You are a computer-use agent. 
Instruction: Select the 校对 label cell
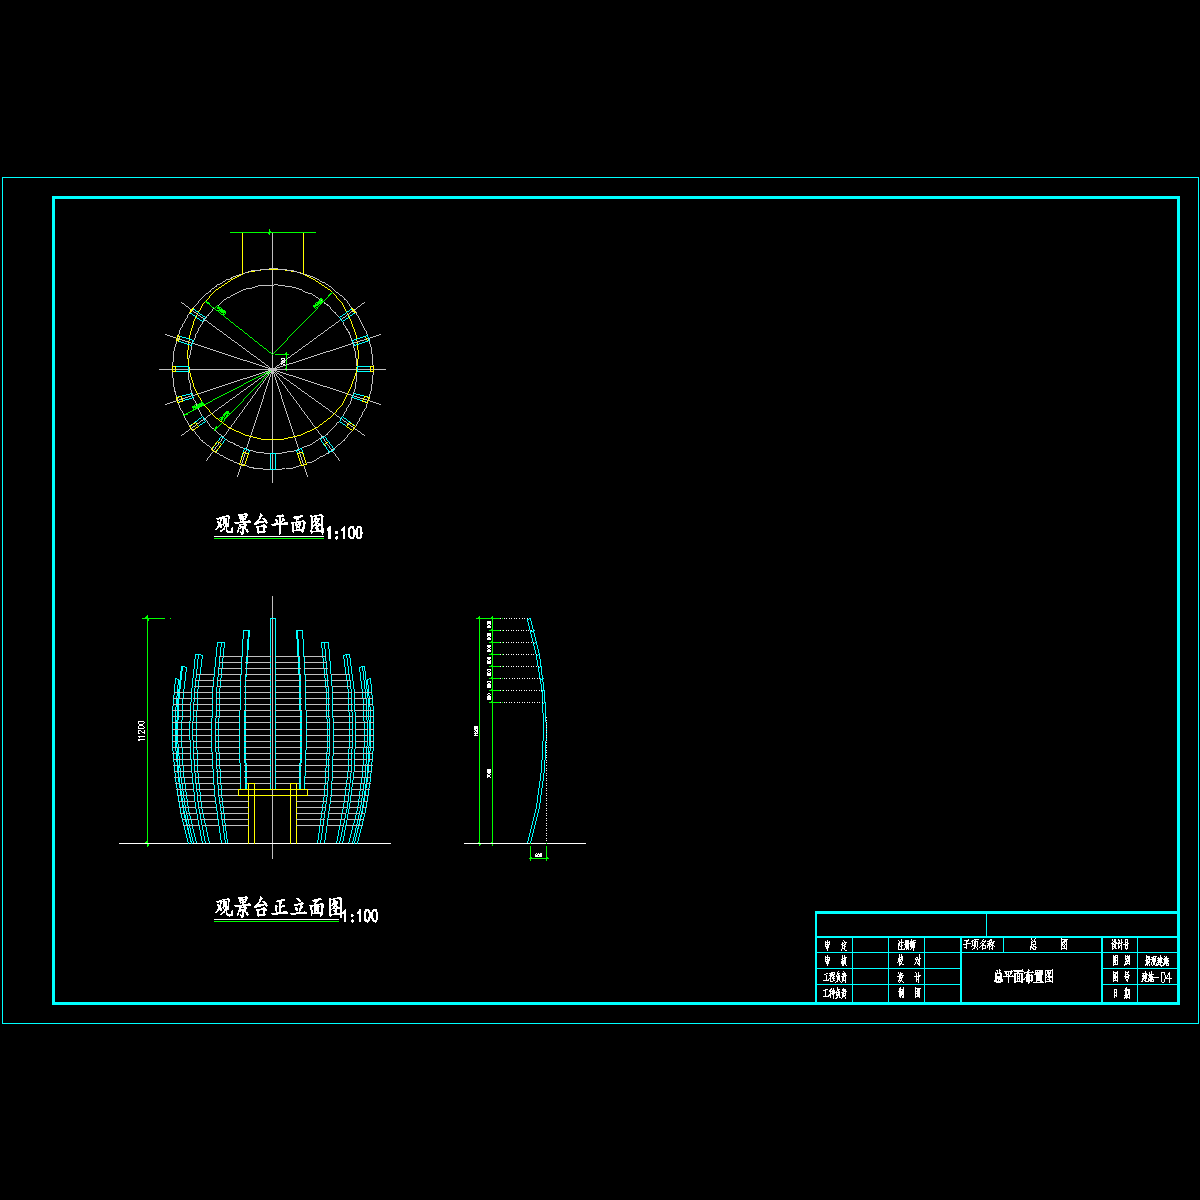908,961
